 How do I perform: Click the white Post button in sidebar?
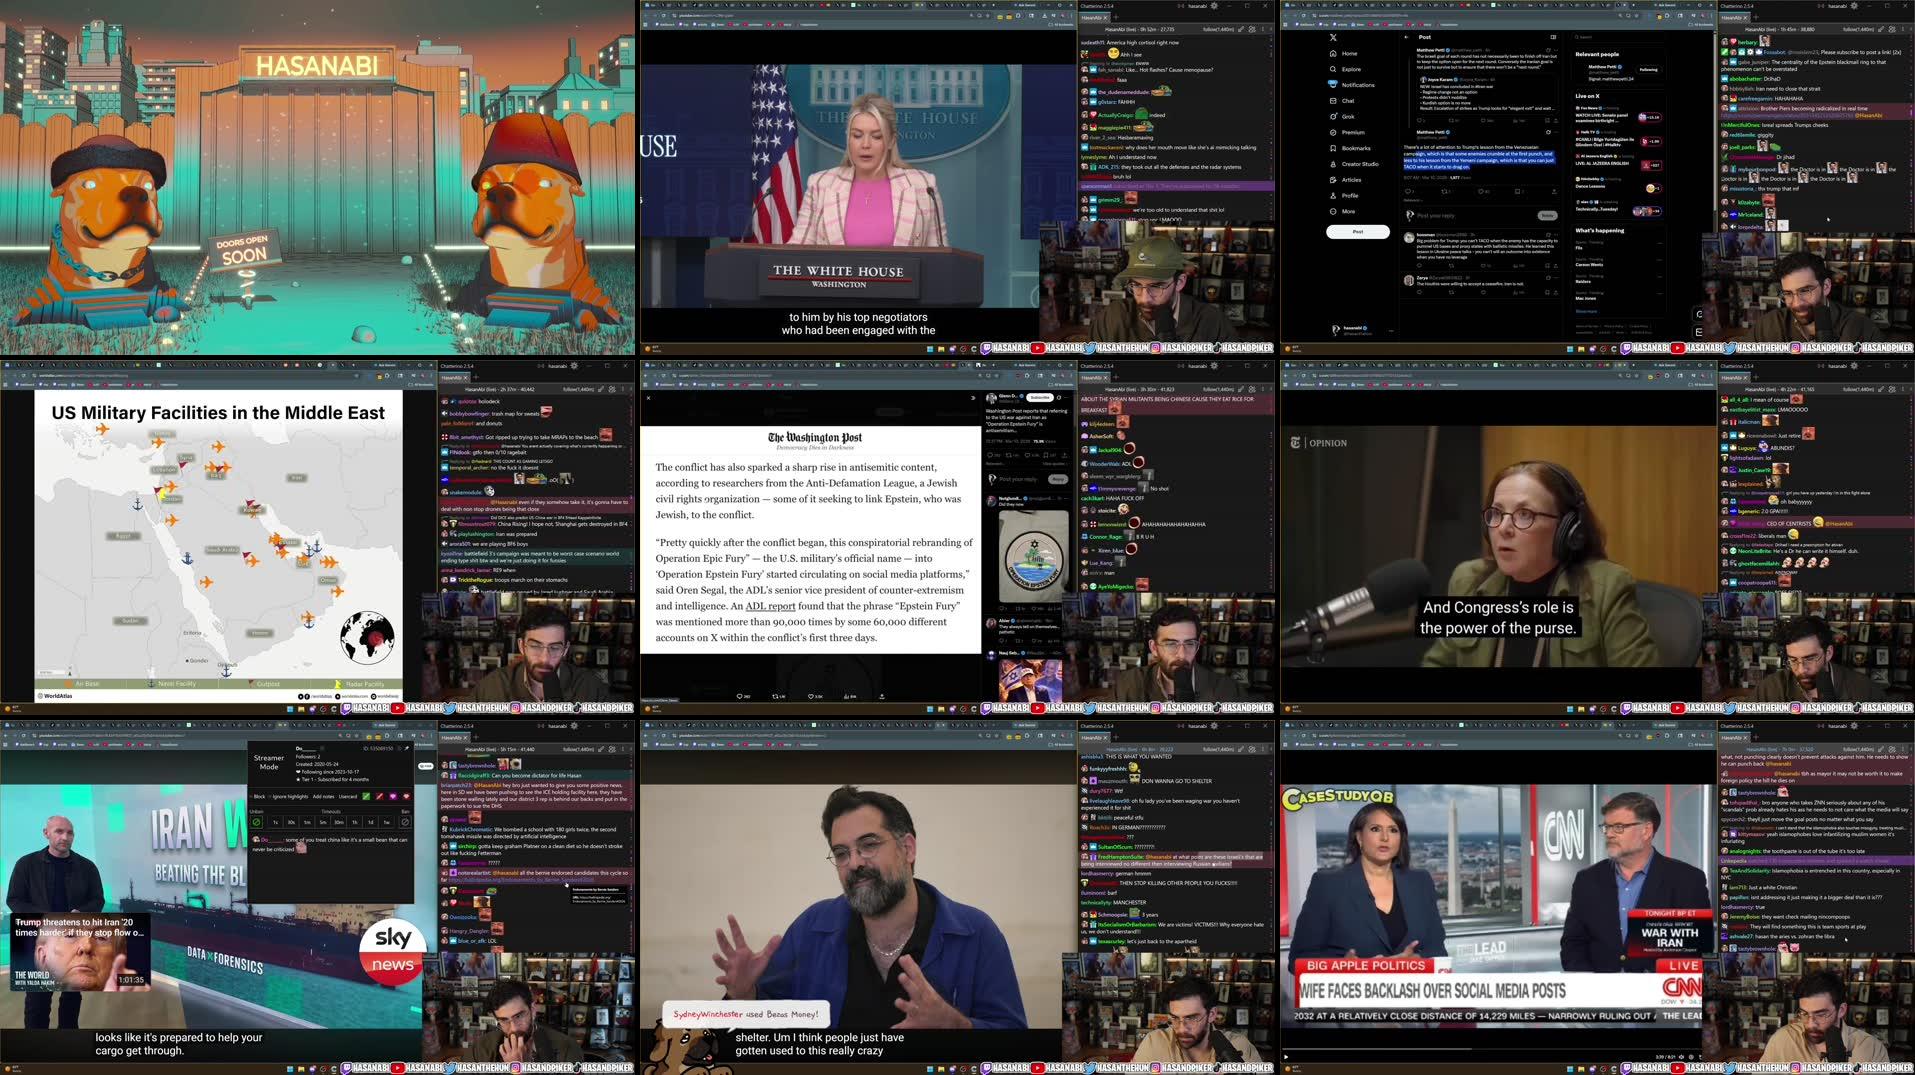[x=1357, y=232]
